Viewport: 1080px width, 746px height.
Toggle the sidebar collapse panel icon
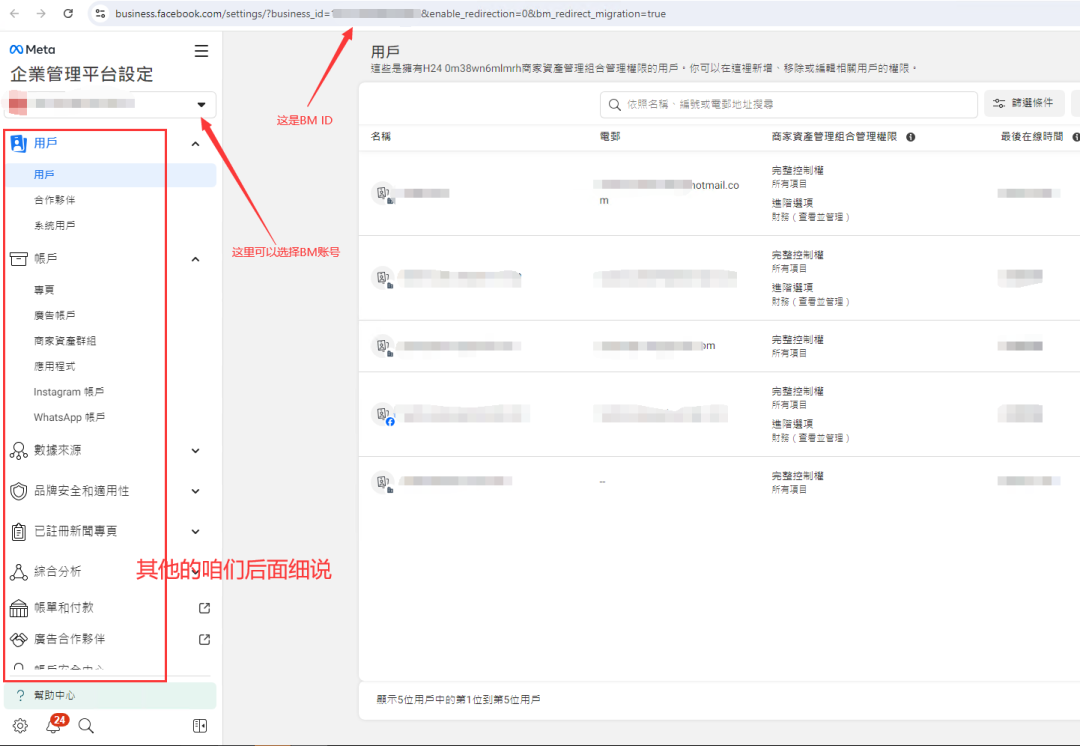[x=200, y=725]
